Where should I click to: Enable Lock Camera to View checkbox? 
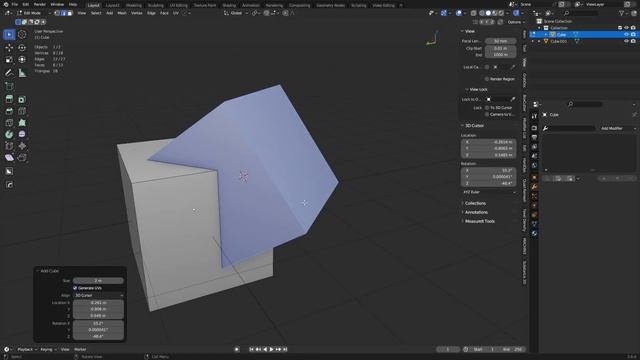tap(487, 114)
